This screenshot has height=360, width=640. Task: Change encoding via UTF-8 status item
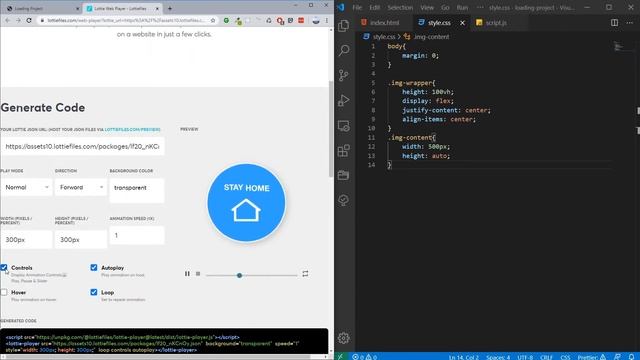click(x=525, y=357)
